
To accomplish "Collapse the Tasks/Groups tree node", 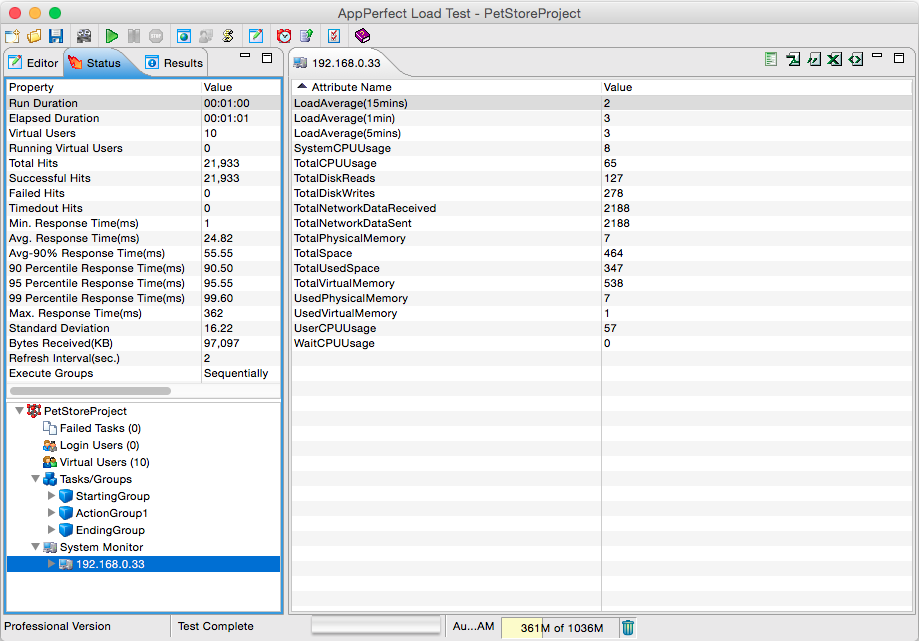I will pyautogui.click(x=35, y=479).
